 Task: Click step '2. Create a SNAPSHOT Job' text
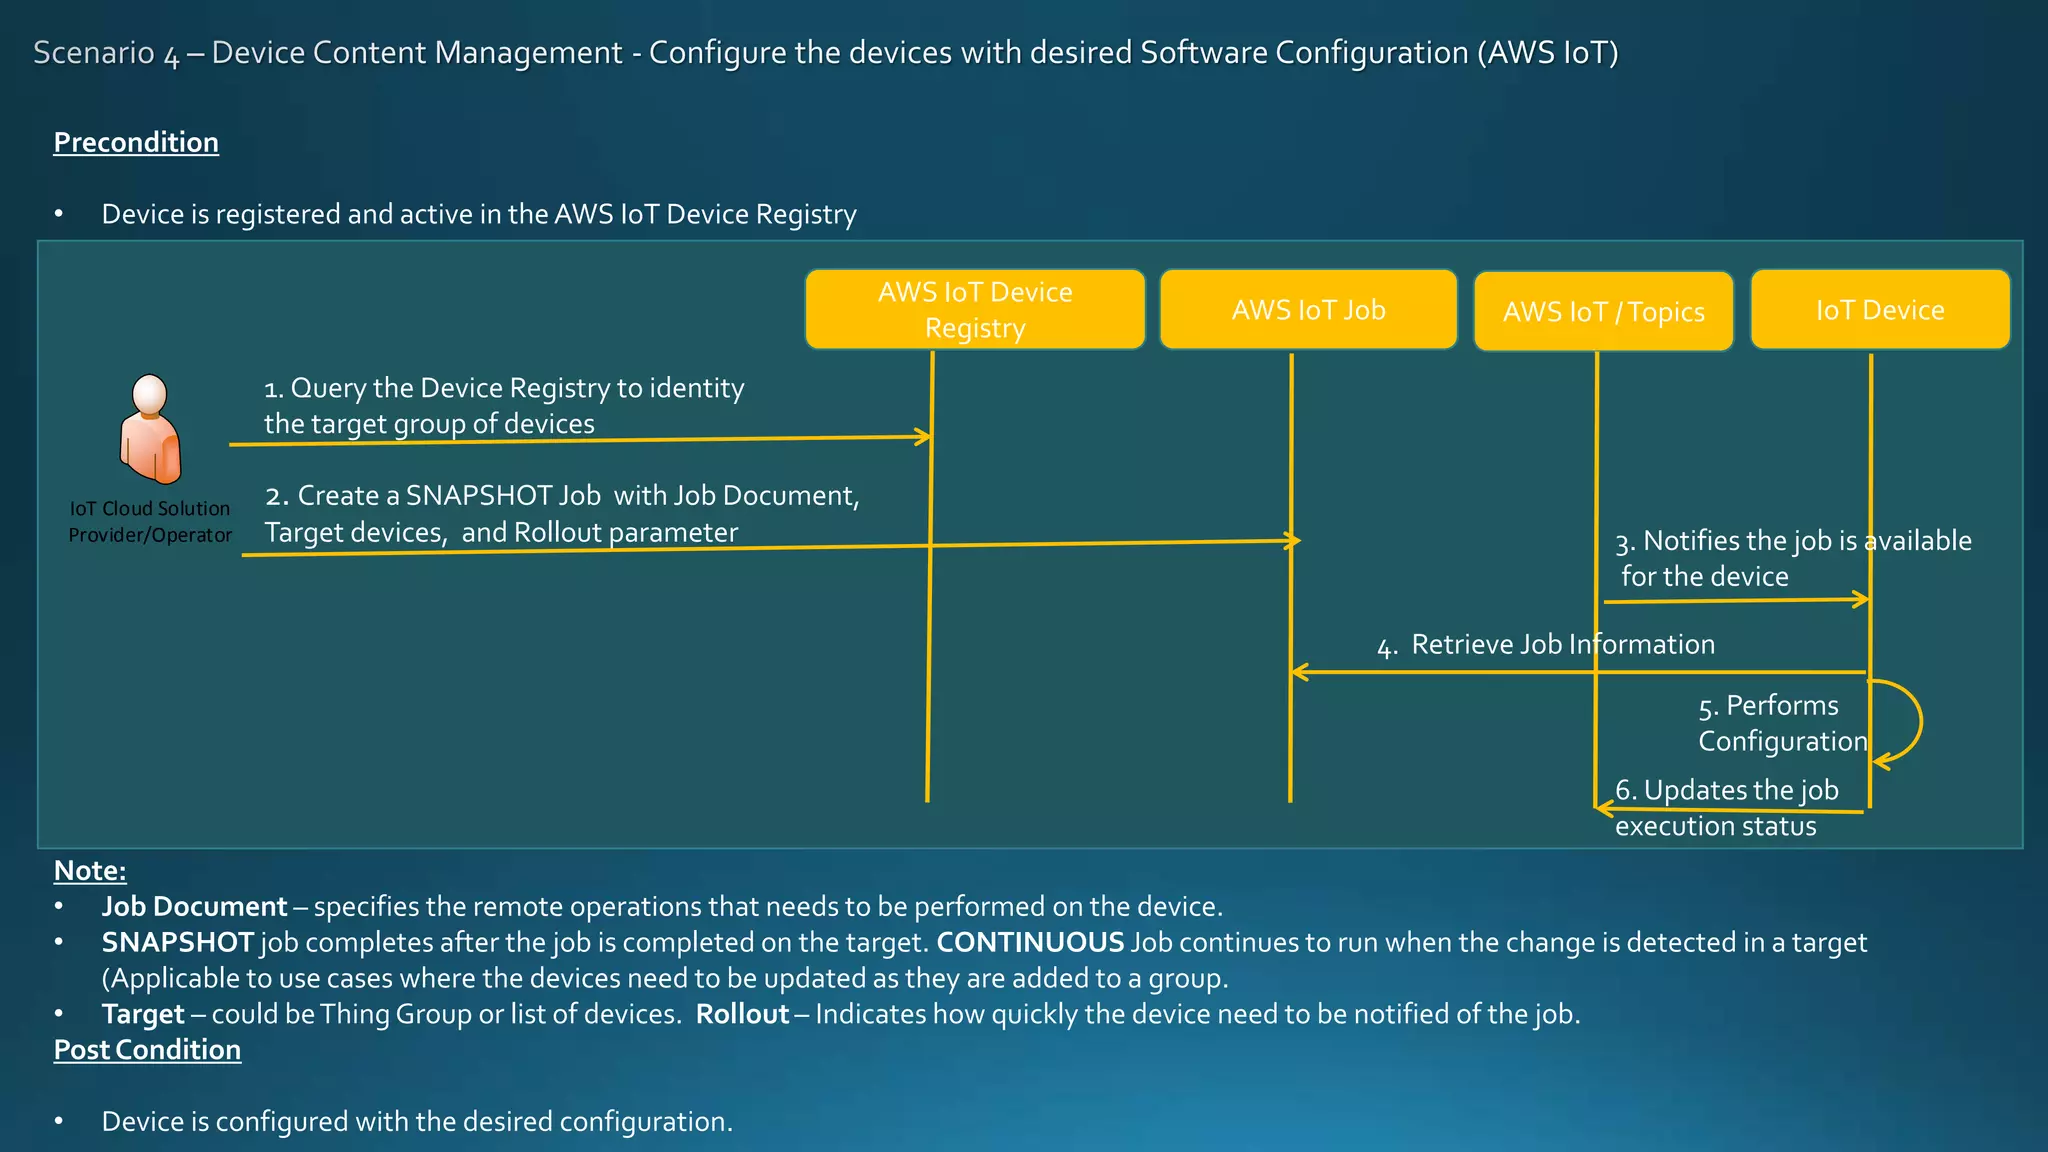562,514
